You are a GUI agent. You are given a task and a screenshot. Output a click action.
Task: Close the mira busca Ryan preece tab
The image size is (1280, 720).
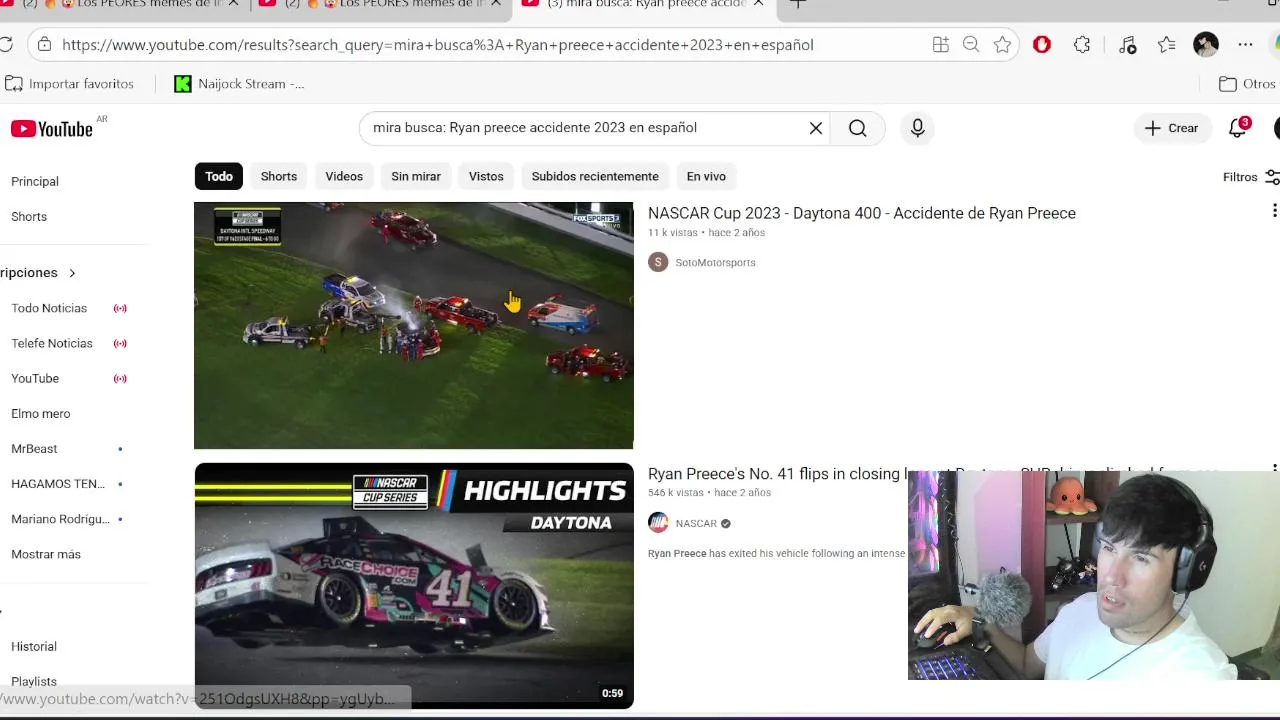[758, 4]
